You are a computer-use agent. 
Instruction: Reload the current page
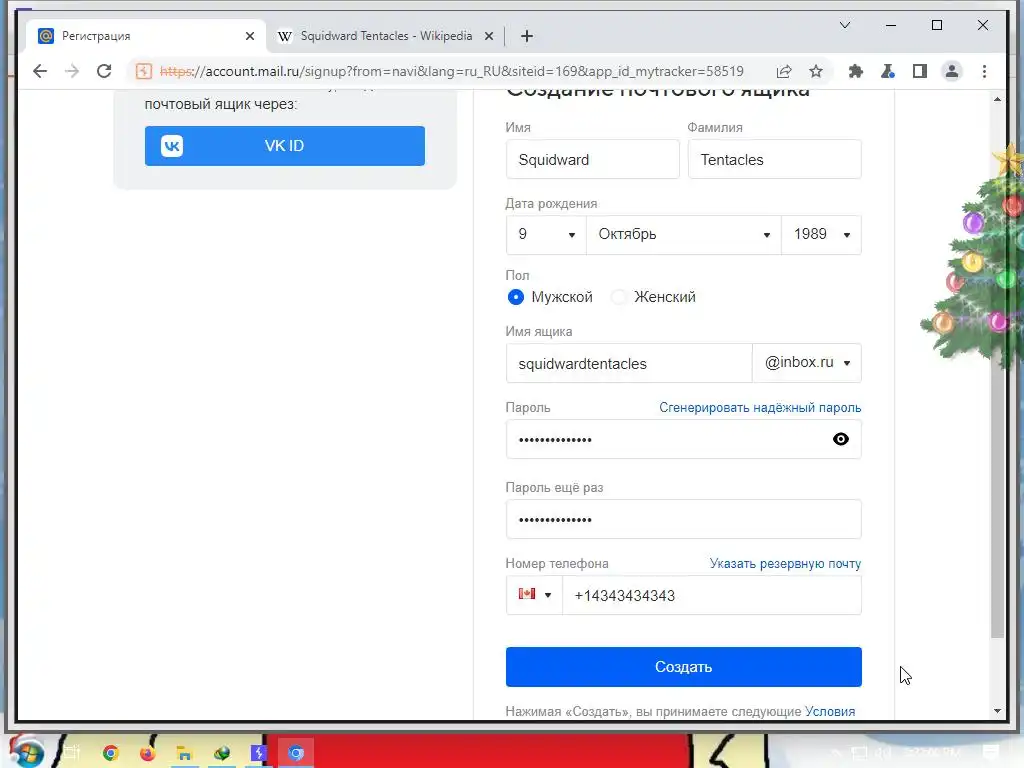104,71
